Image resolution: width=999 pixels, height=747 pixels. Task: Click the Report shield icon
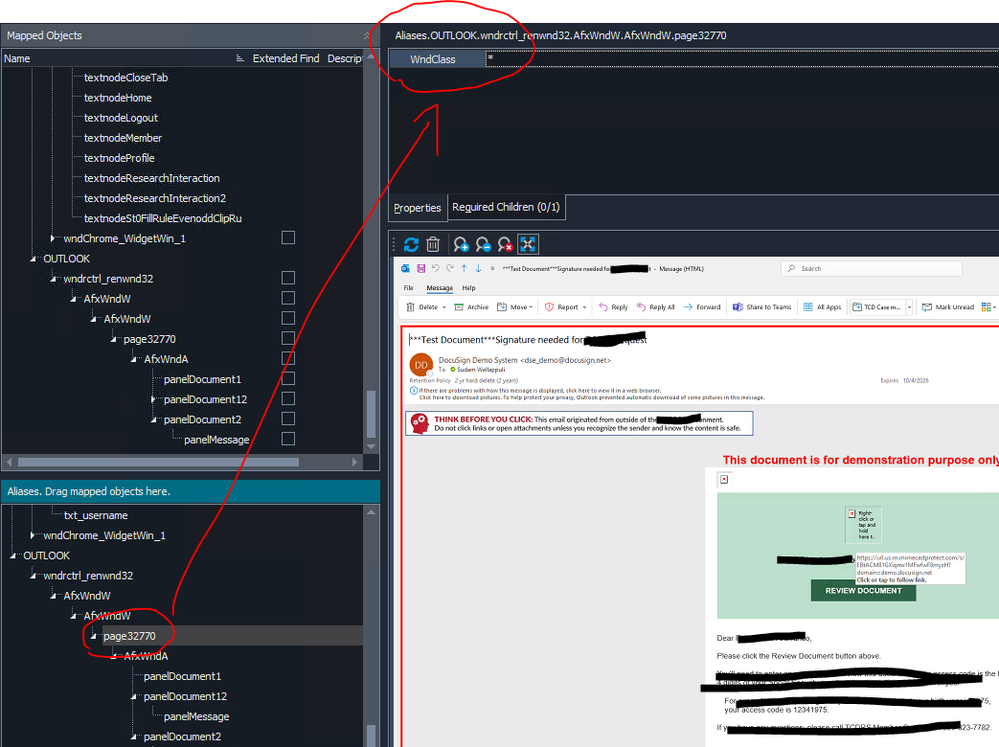coord(549,307)
